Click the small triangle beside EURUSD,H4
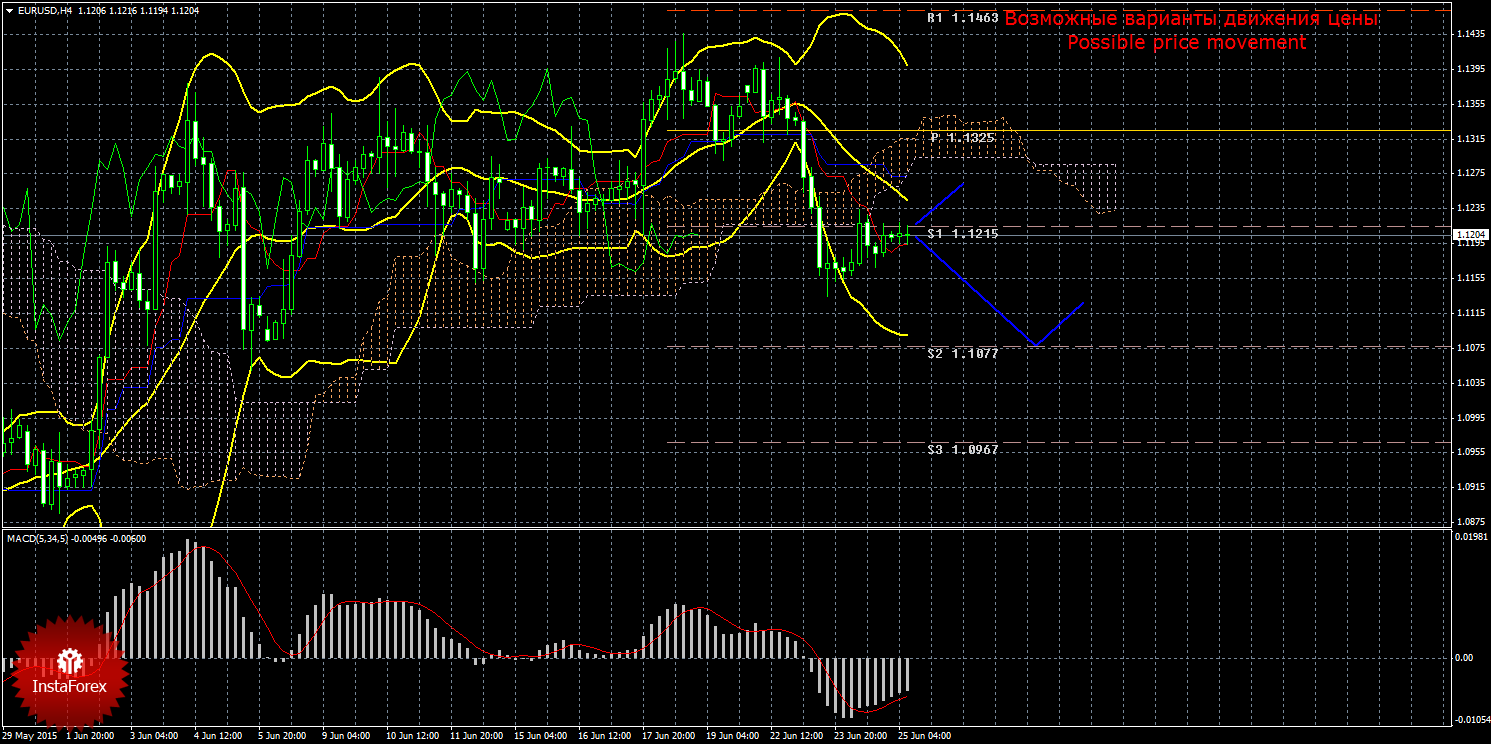 click(9, 11)
